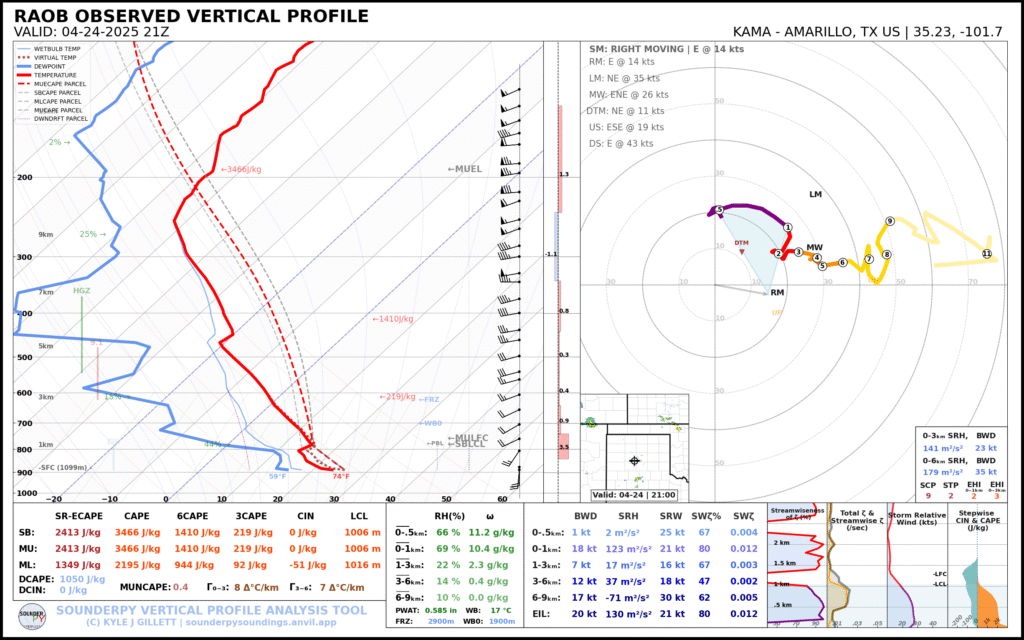
Task: Click the RM storm motion label
Action: [x=777, y=293]
